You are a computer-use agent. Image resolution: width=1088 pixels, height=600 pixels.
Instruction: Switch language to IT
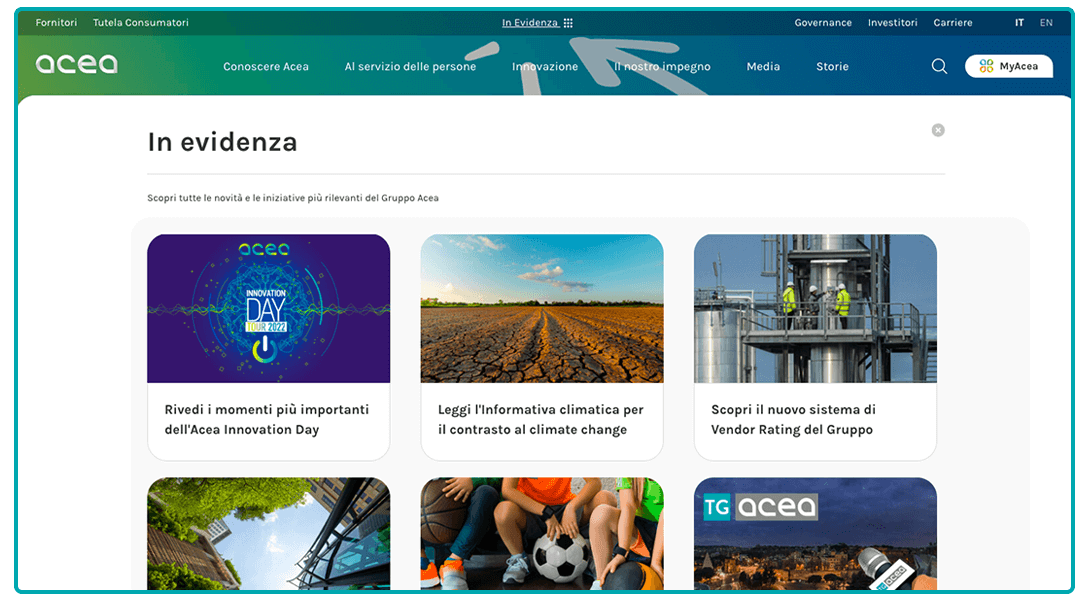coord(1019,22)
